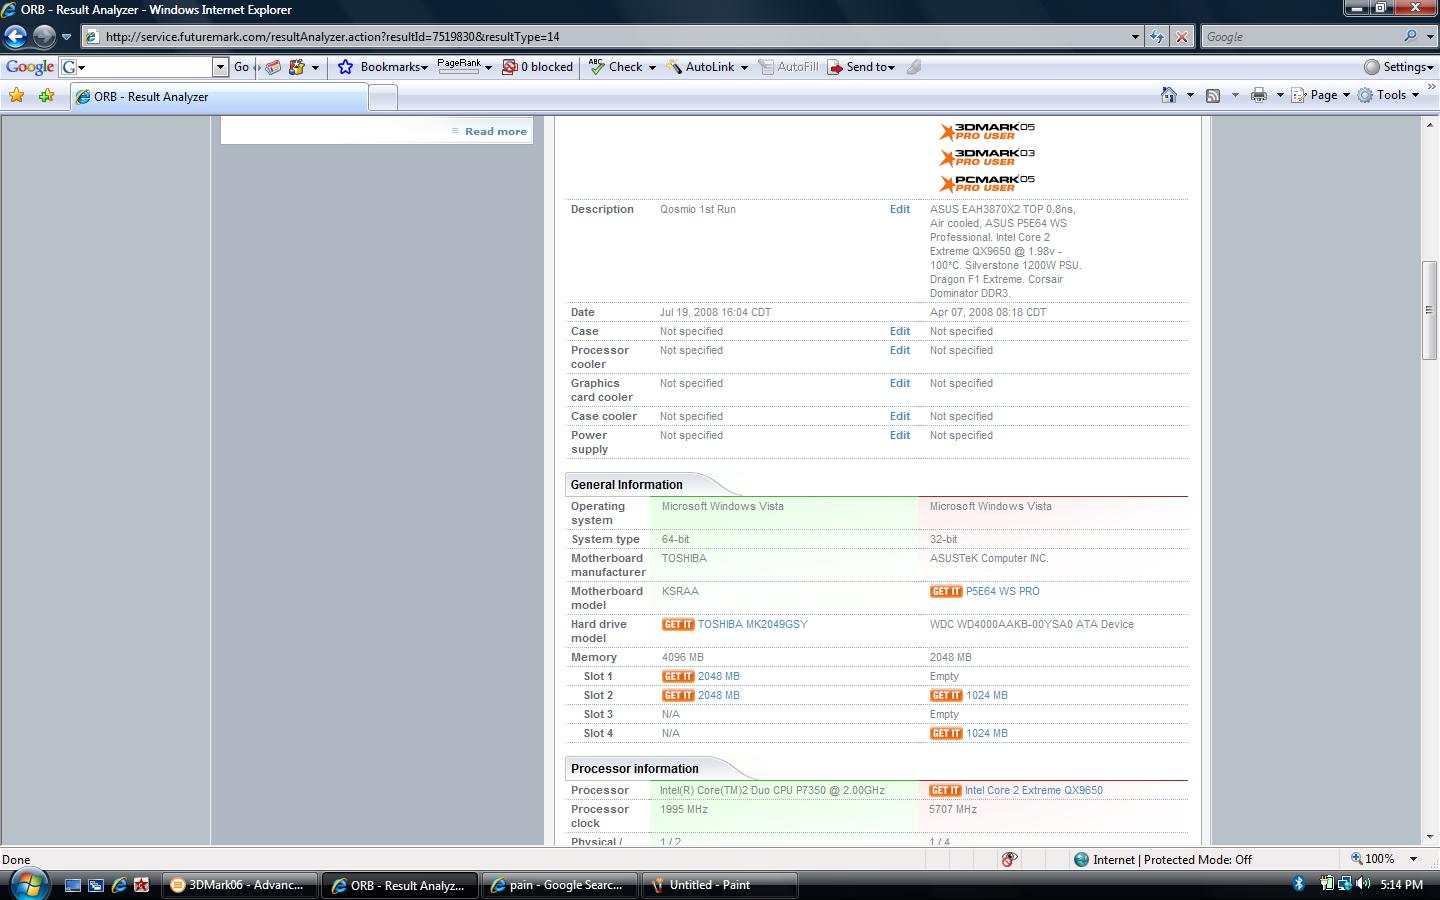Click the privacy report eye icon in status bar
The image size is (1440, 900).
coord(1009,859)
